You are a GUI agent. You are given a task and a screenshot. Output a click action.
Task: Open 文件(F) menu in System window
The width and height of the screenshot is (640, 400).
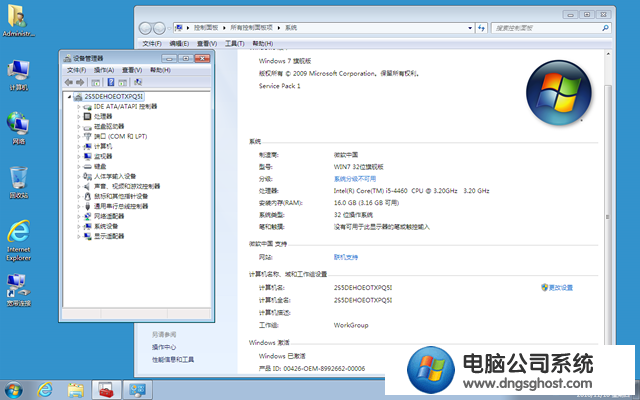152,43
